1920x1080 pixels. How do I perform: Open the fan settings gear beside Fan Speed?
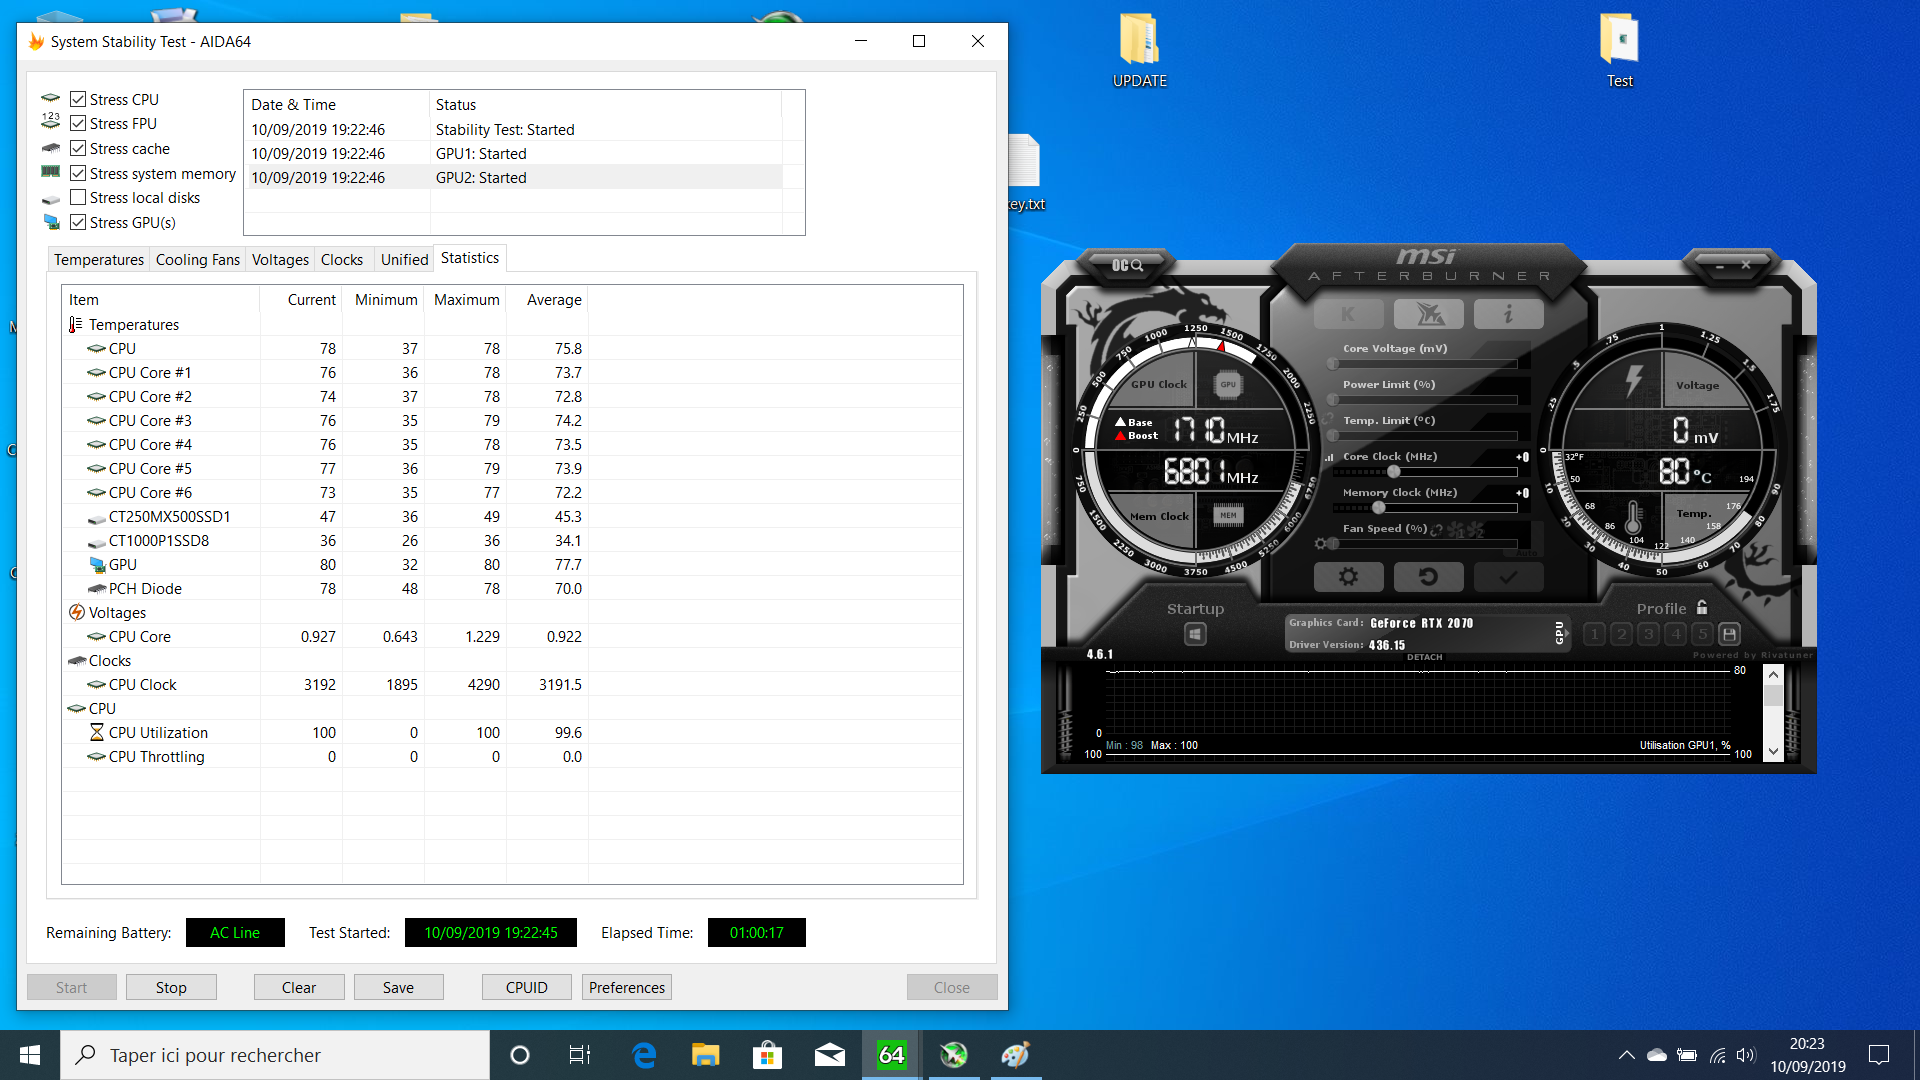[x=1321, y=543]
